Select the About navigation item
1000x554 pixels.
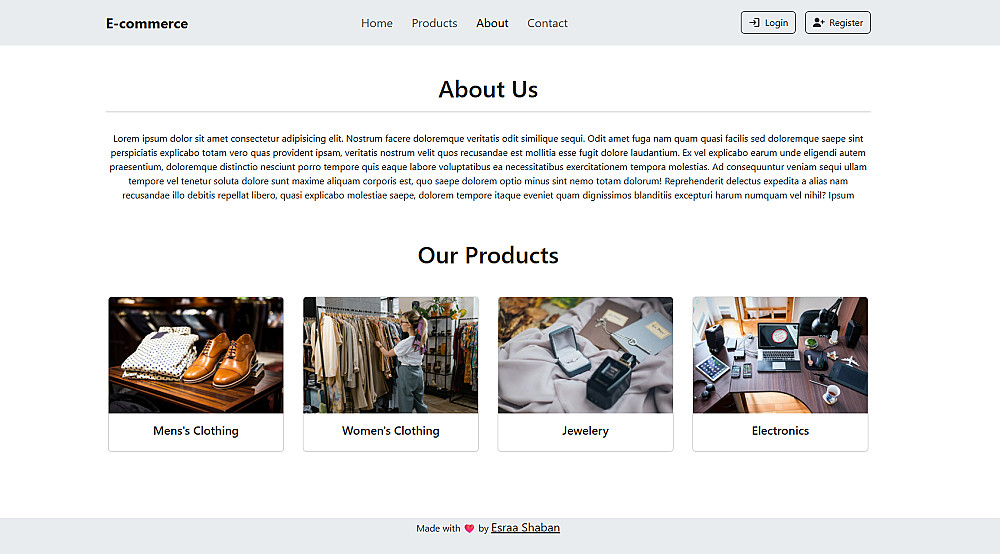(x=492, y=23)
